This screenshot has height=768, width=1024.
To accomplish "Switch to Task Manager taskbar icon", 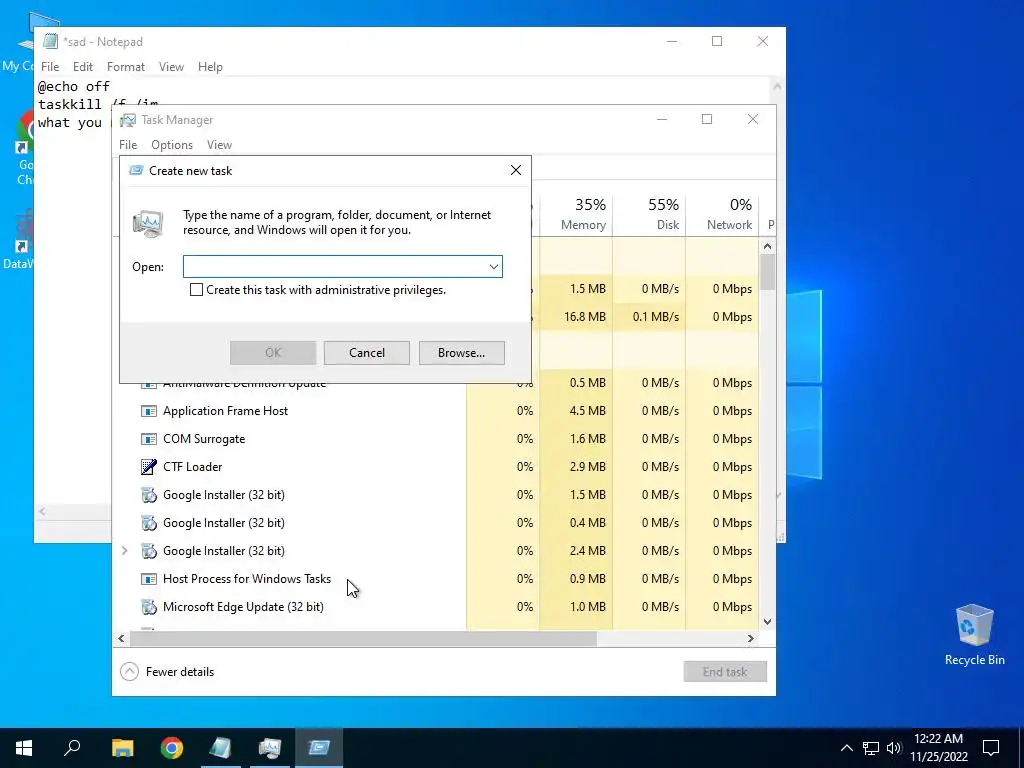I will 270,748.
